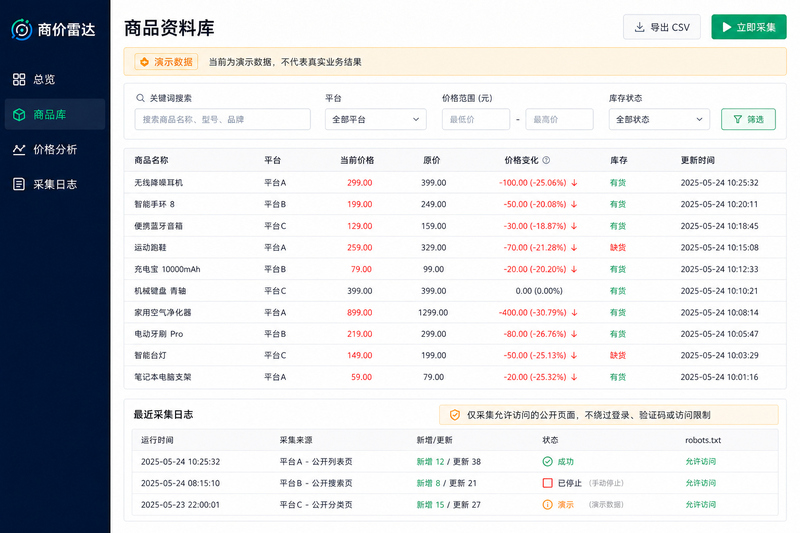Image resolution: width=800 pixels, height=533 pixels.
Task: Click the down arrow in 家用空气净化器 row
Action: point(574,312)
